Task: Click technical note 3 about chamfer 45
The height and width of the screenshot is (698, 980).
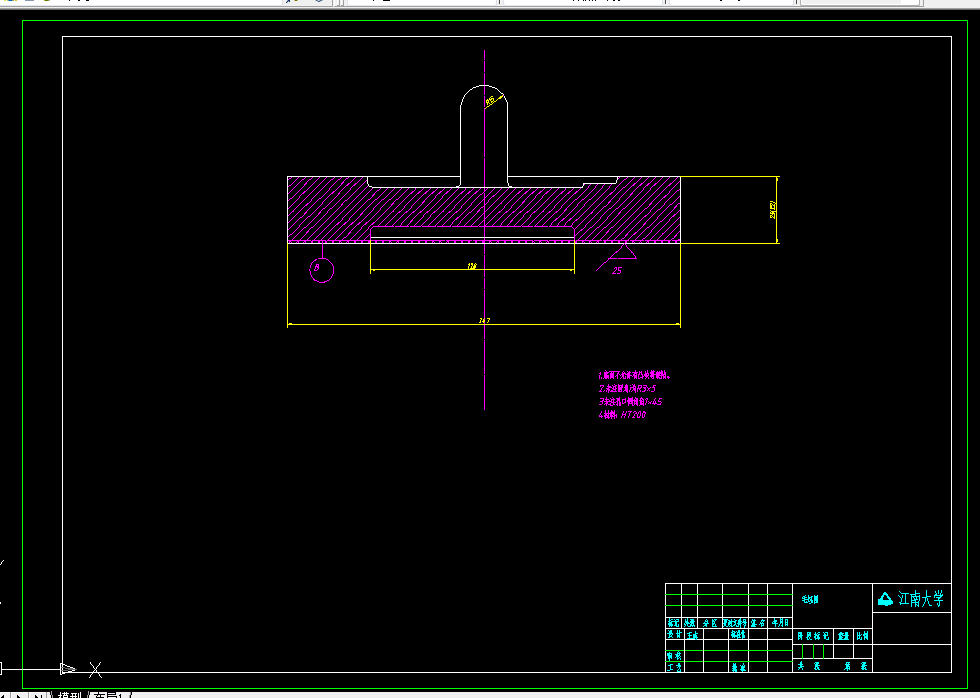Action: pos(630,402)
